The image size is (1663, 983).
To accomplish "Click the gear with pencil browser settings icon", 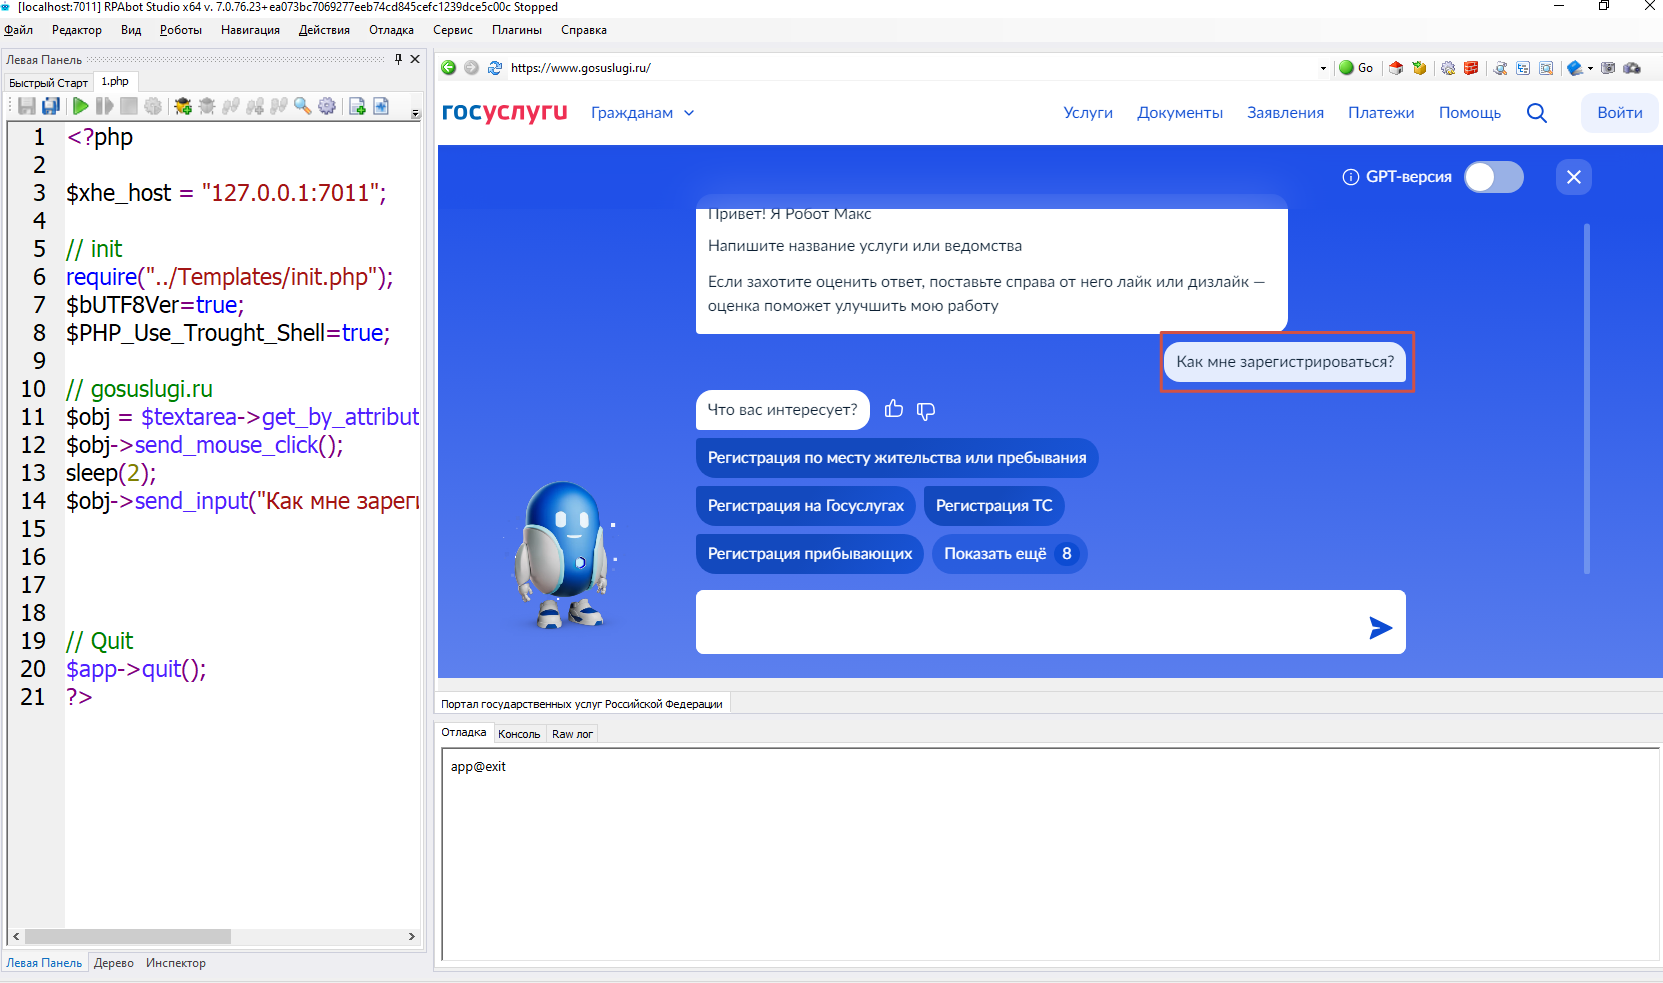I will point(1448,68).
